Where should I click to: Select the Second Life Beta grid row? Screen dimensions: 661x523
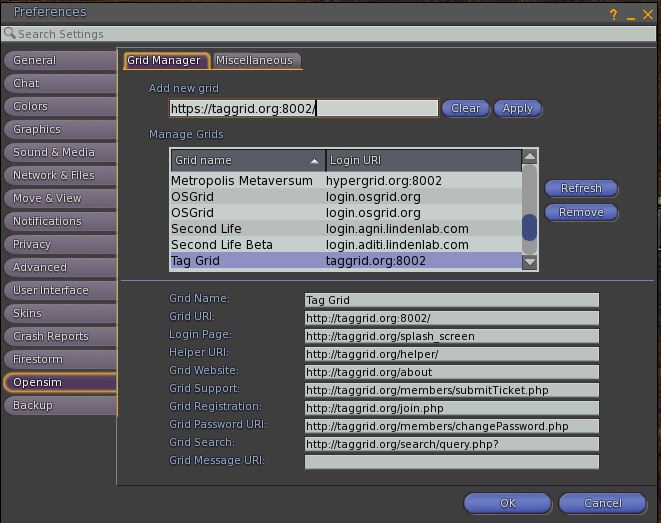click(346, 245)
